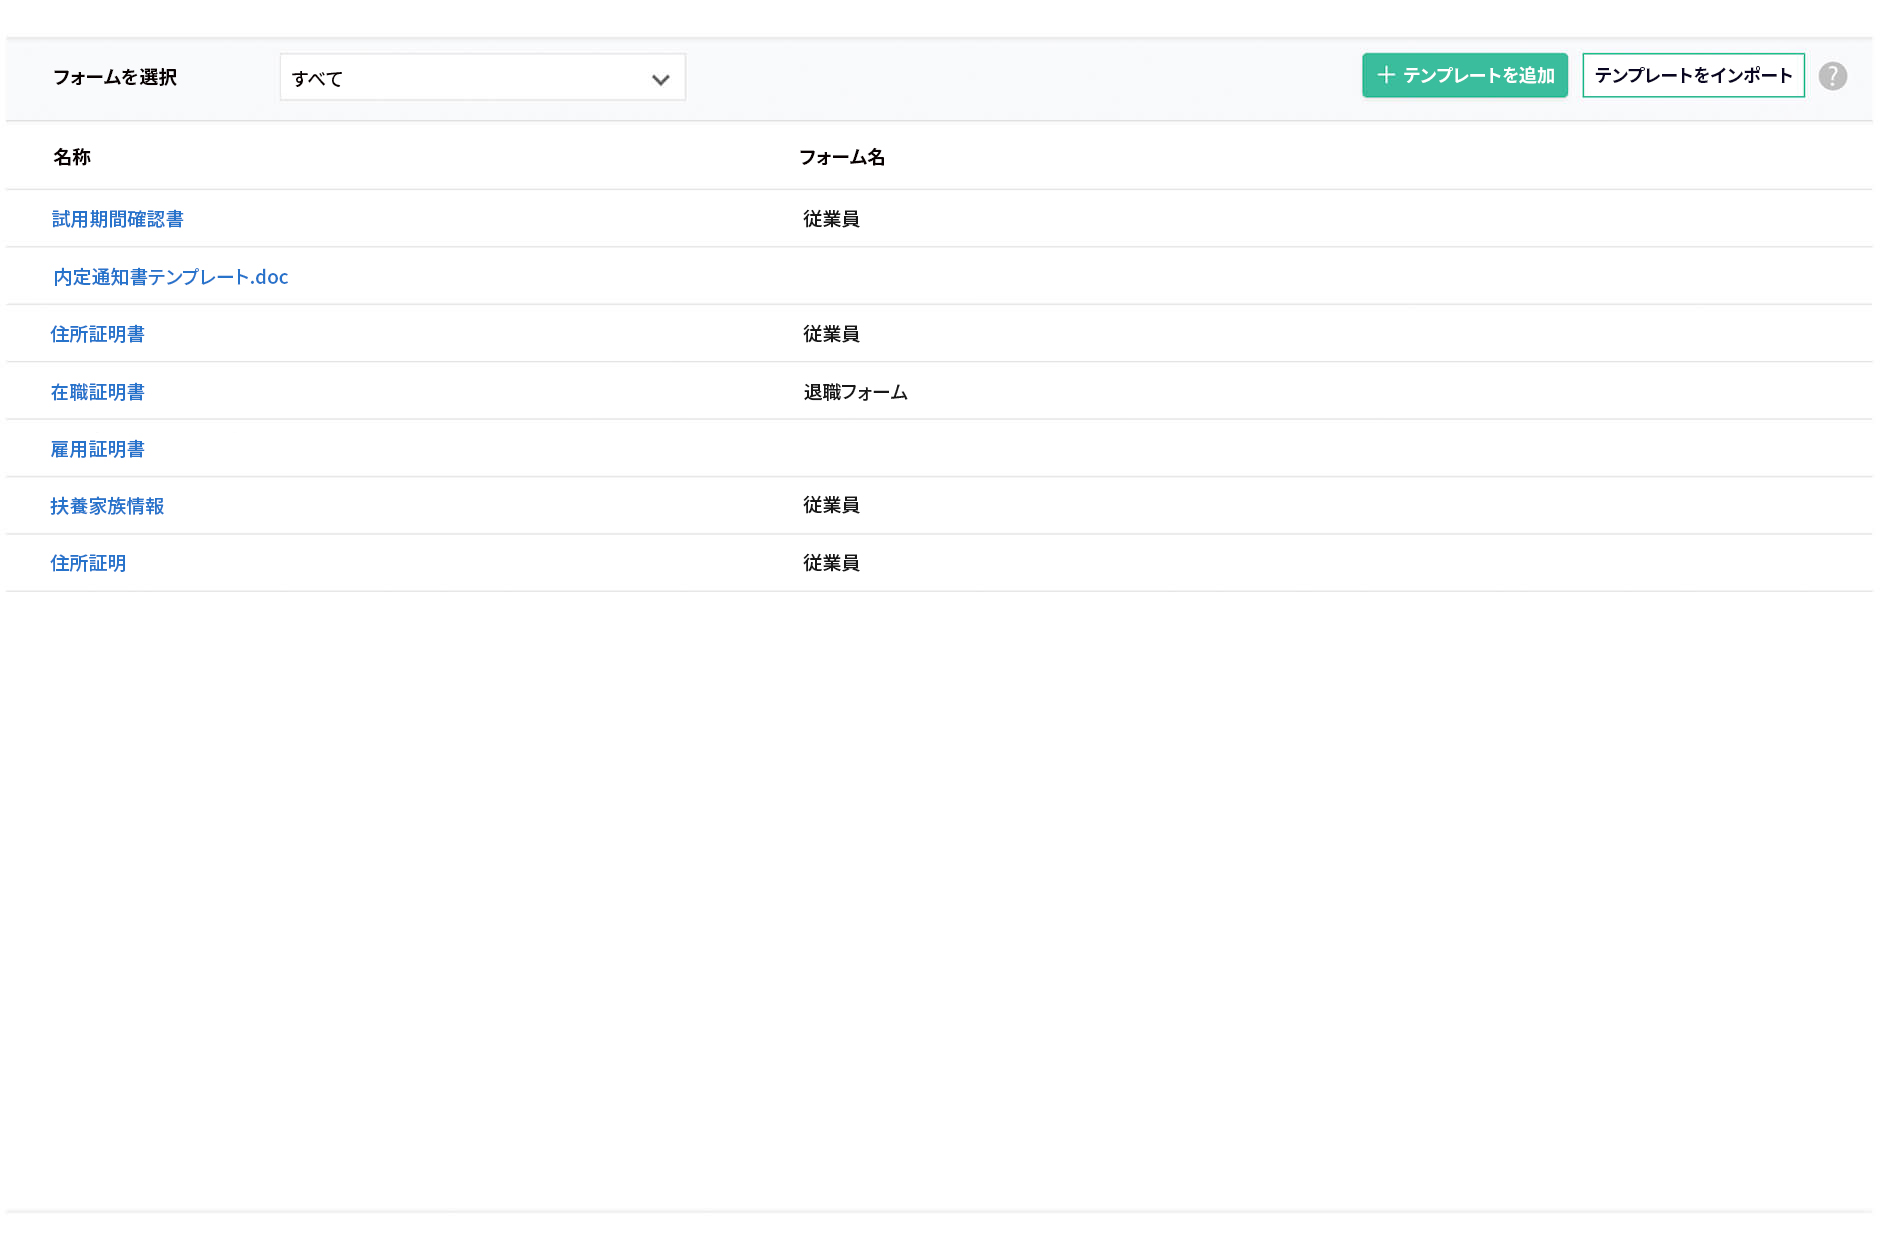Click the フォーム名 column header

pos(843,157)
